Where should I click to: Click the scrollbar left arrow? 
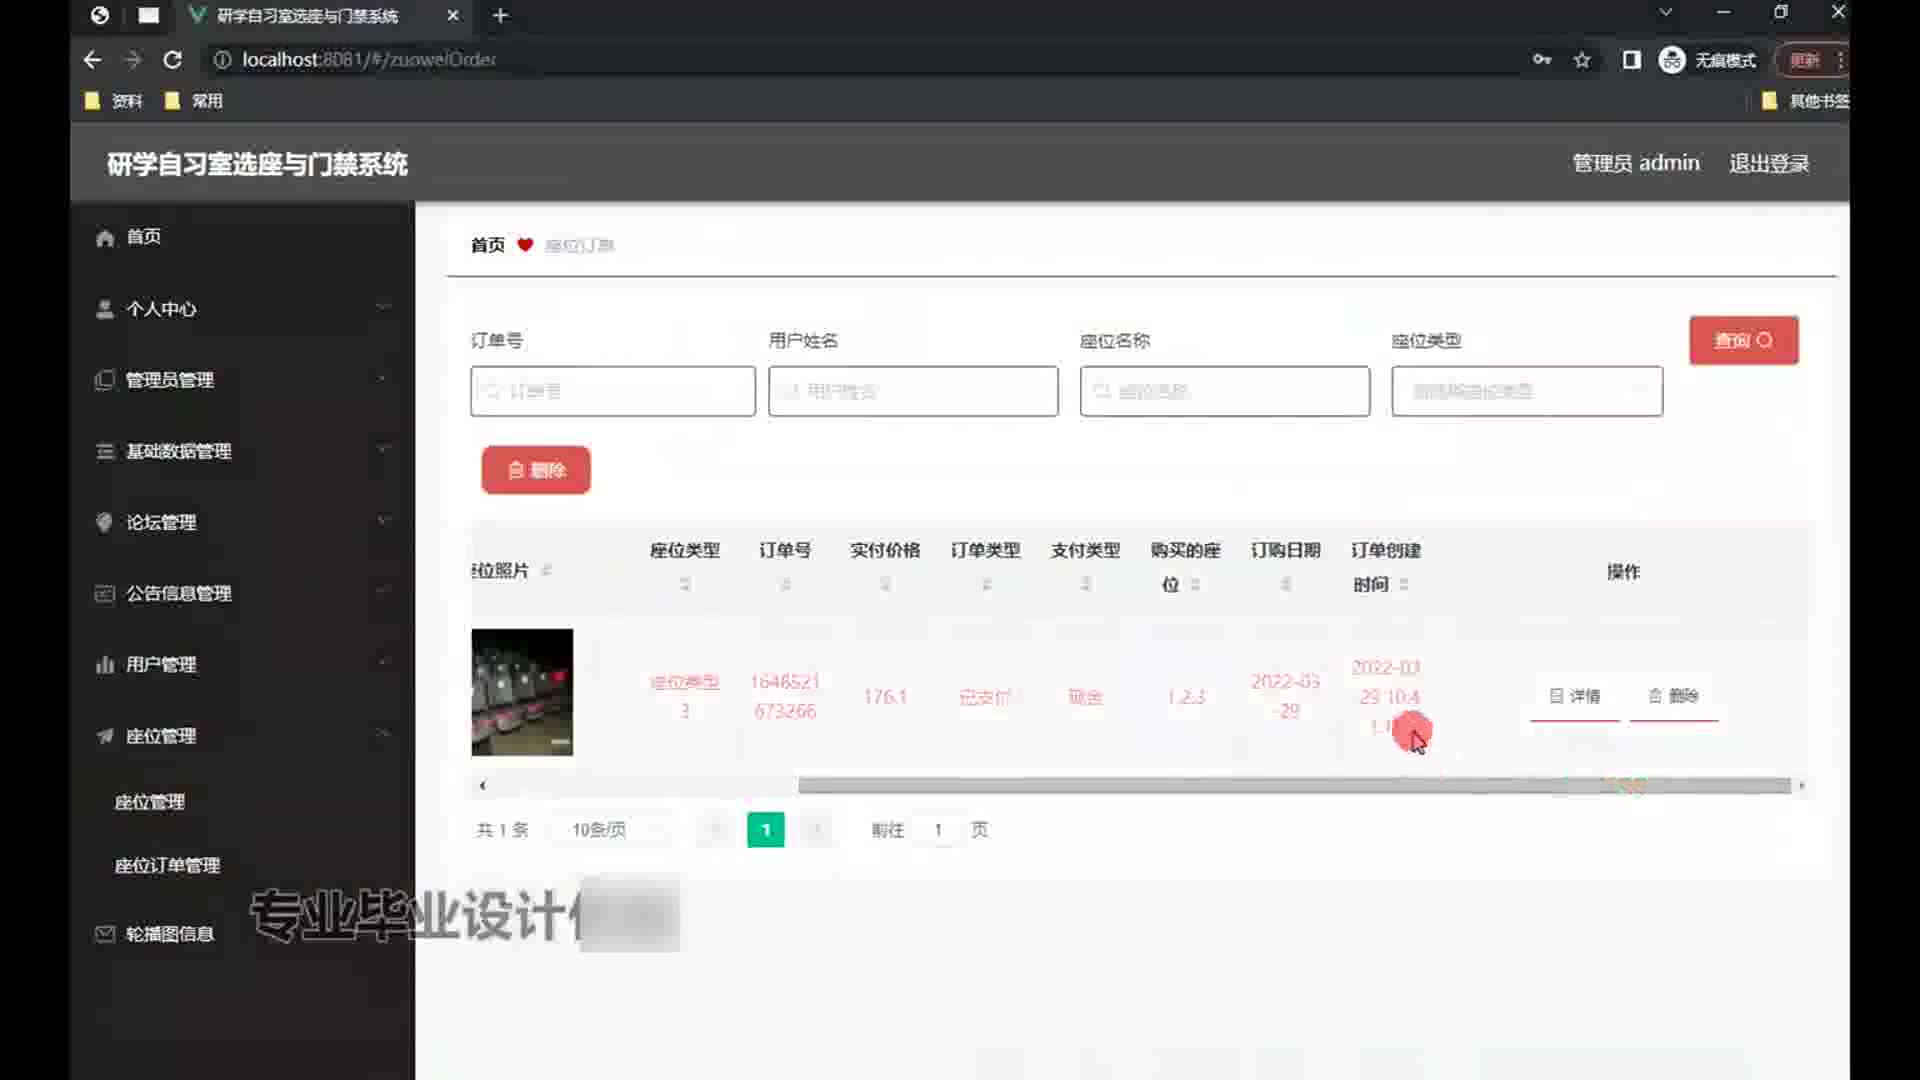click(483, 786)
